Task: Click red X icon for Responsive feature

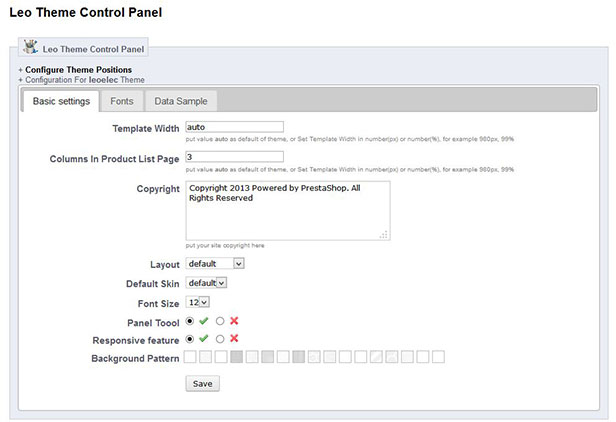Action: coord(234,338)
